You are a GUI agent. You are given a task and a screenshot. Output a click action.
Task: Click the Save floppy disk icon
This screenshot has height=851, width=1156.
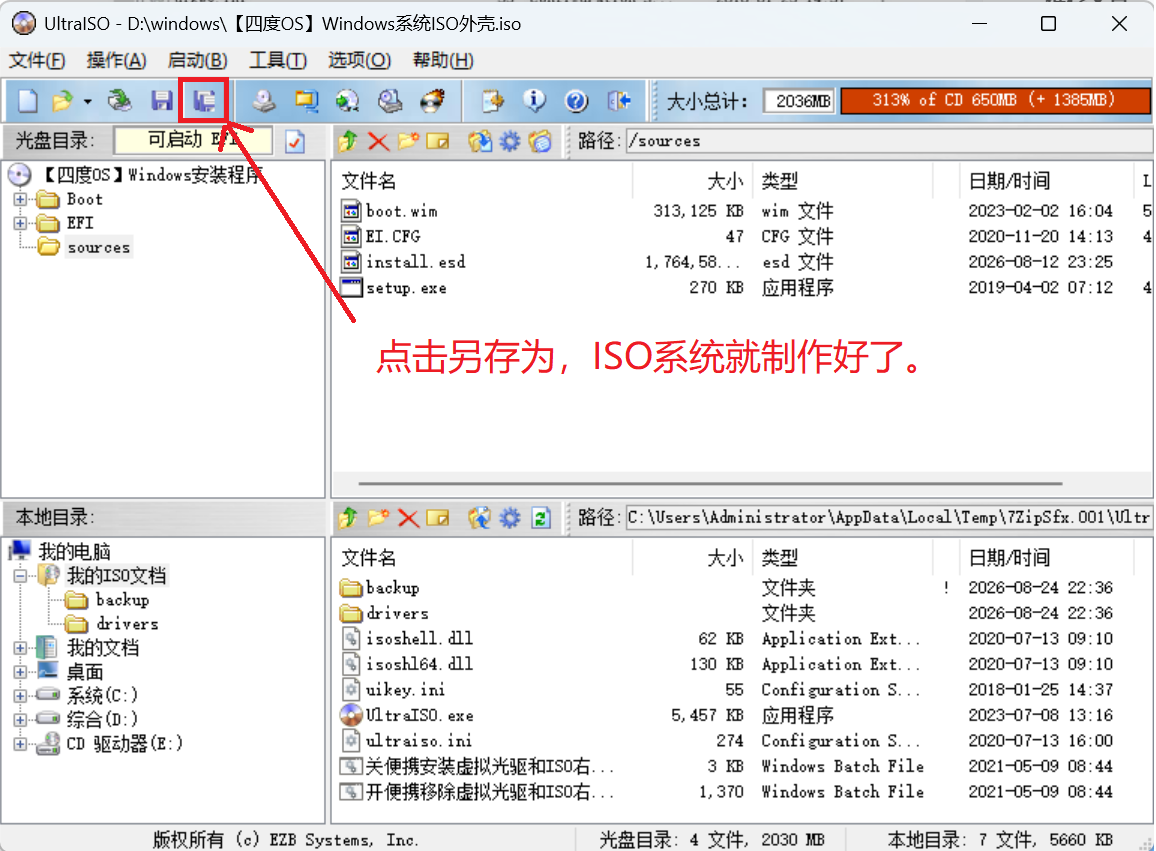161,100
